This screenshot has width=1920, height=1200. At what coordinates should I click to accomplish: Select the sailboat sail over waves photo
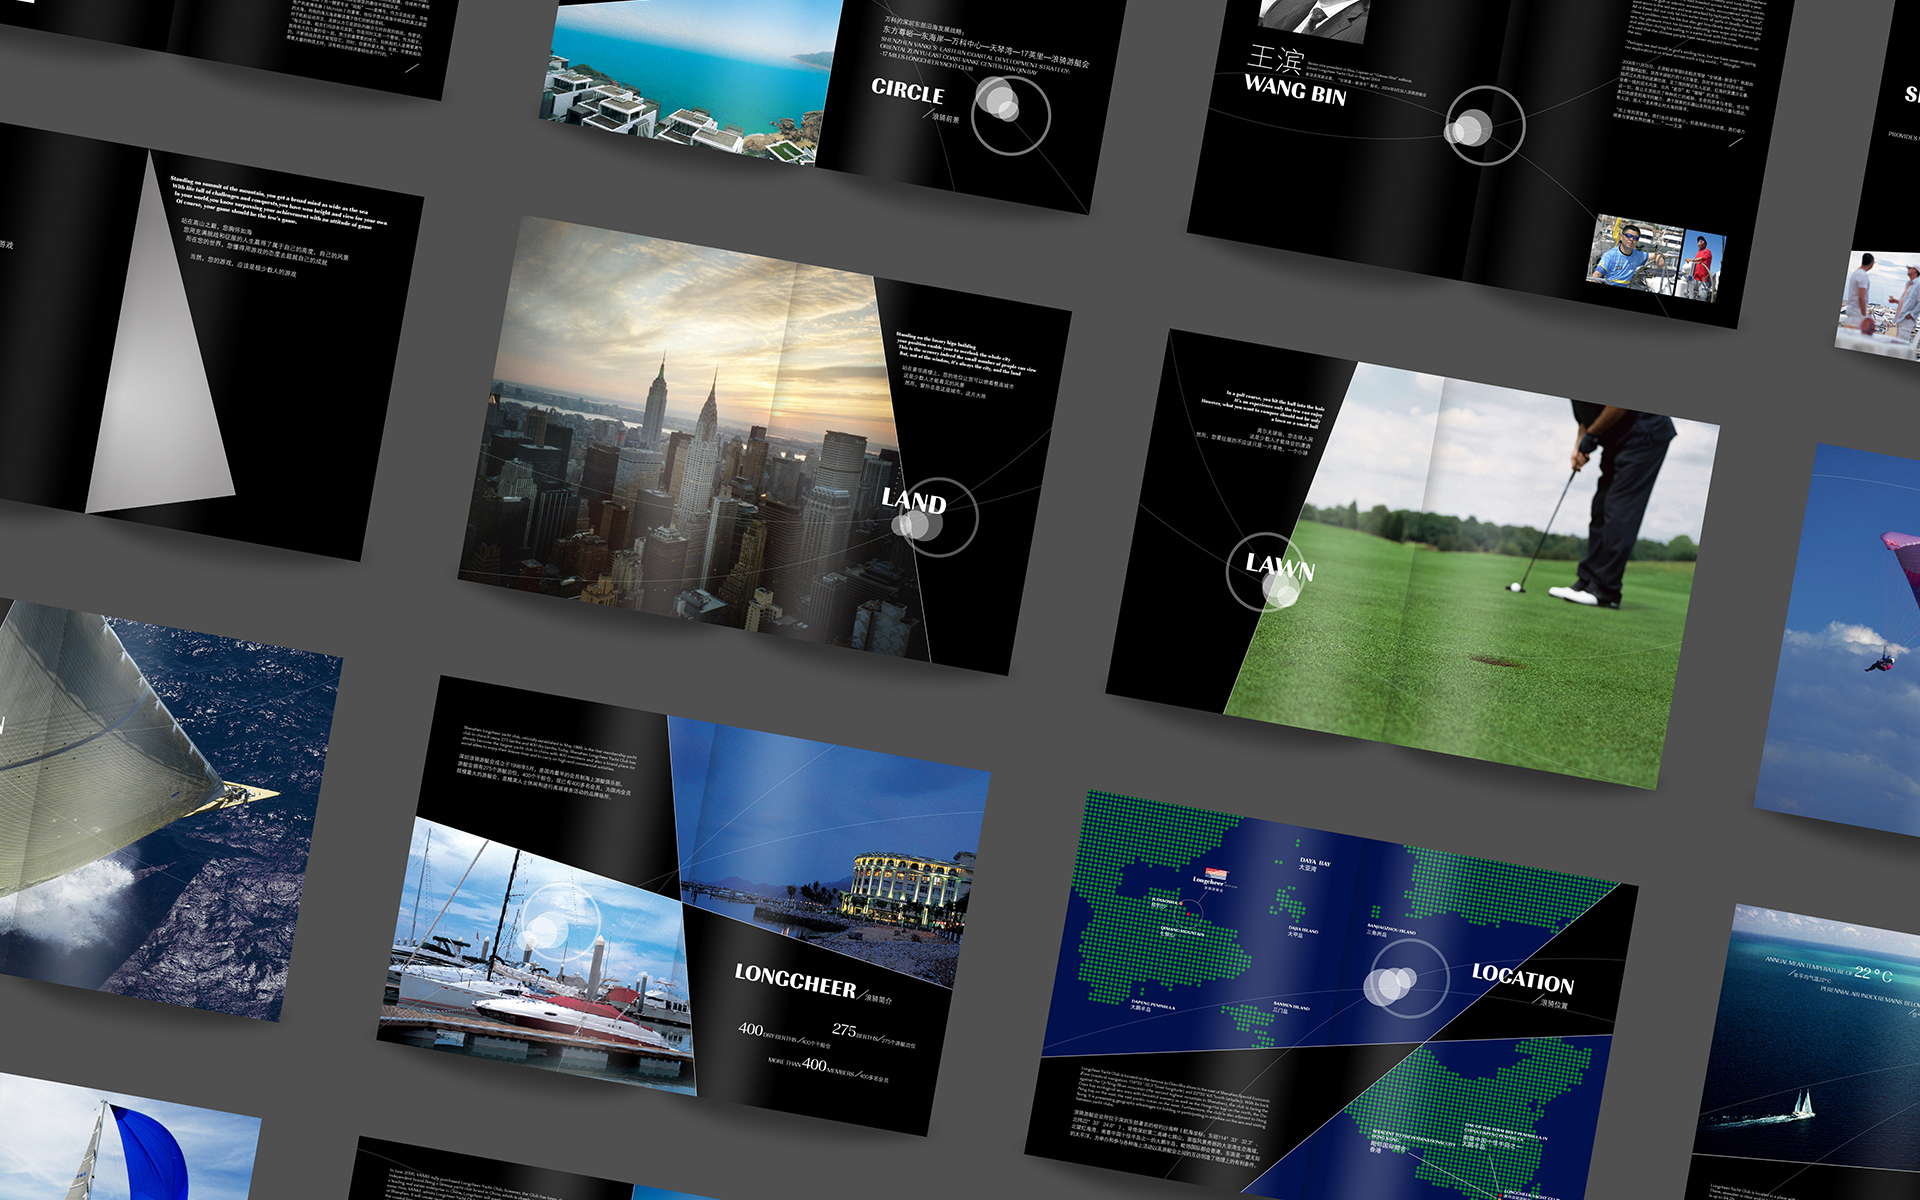pyautogui.click(x=160, y=810)
